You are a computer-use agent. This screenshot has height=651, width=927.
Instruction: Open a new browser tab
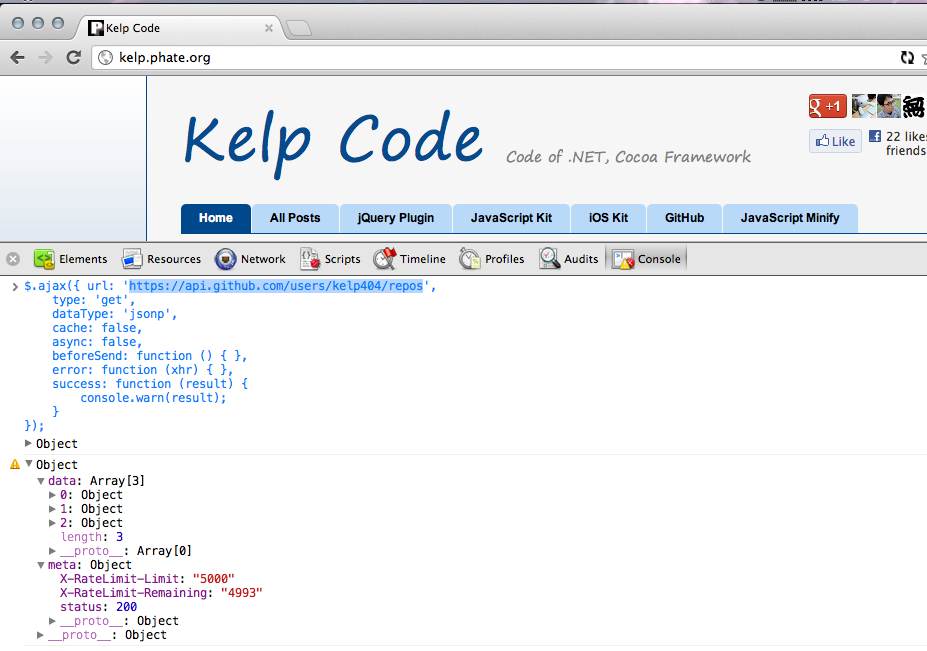(299, 28)
